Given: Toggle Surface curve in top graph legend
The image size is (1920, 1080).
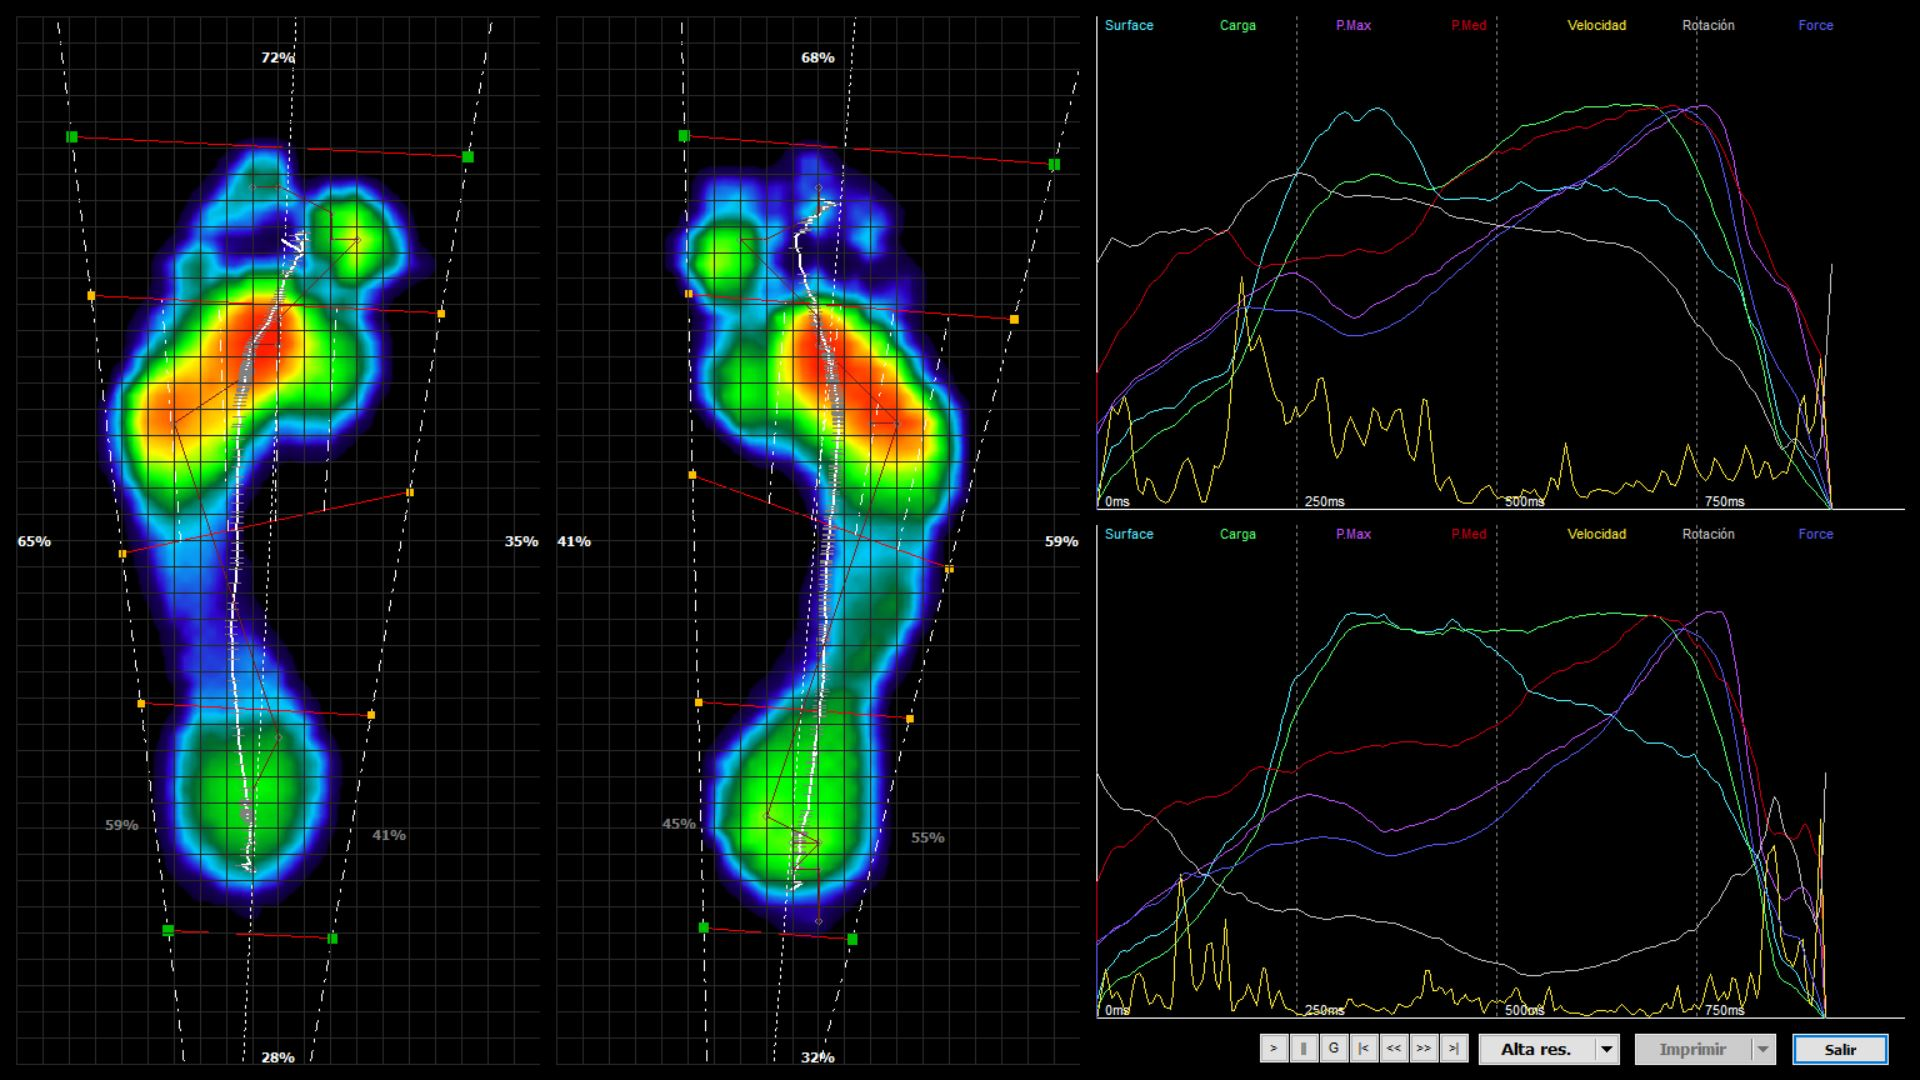Looking at the screenshot, I should [x=1128, y=26].
